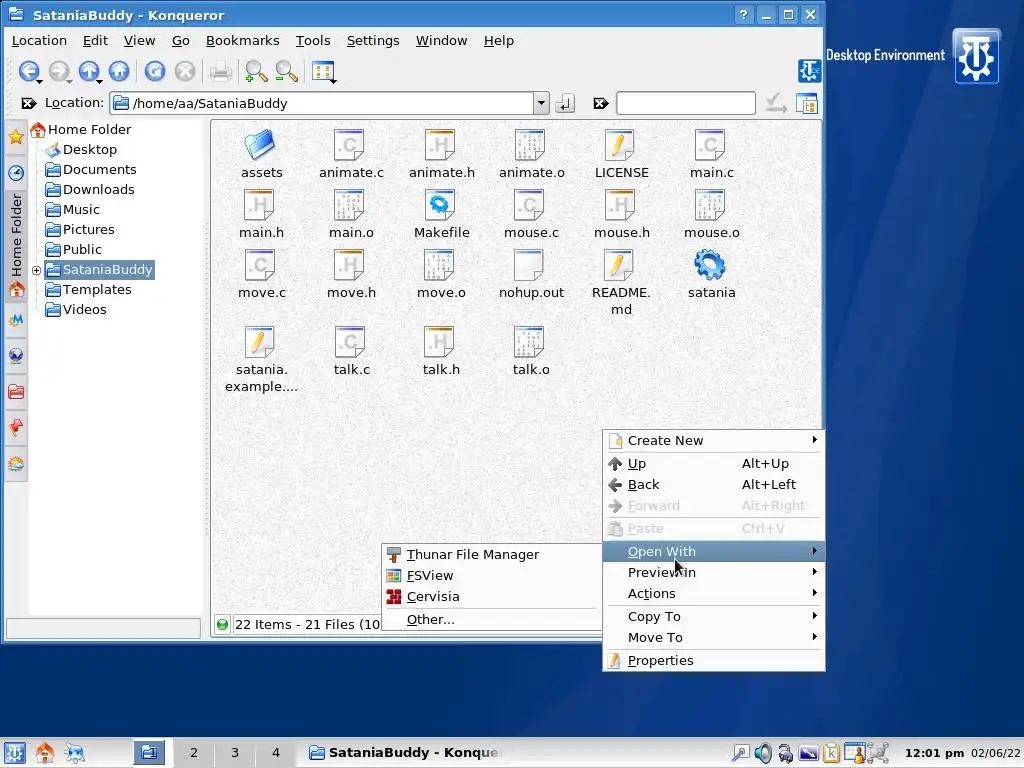Select the Home Folder sidebar tab

[16, 245]
